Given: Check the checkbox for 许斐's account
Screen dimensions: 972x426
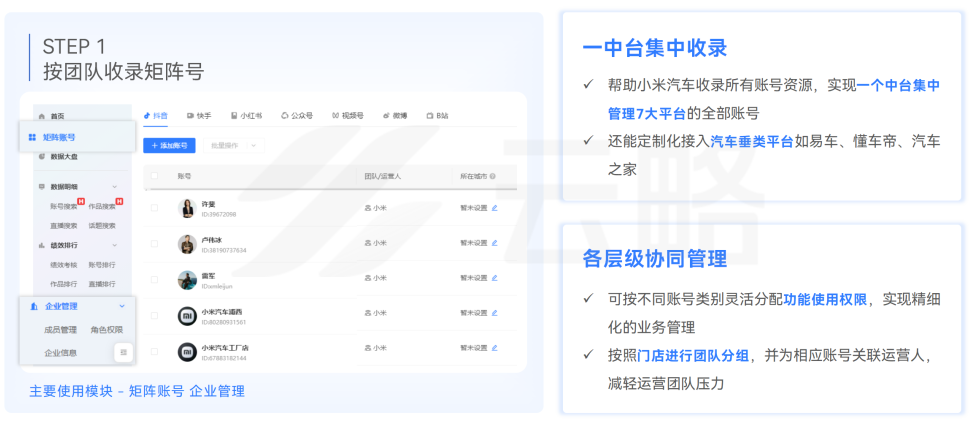Looking at the screenshot, I should tap(154, 208).
